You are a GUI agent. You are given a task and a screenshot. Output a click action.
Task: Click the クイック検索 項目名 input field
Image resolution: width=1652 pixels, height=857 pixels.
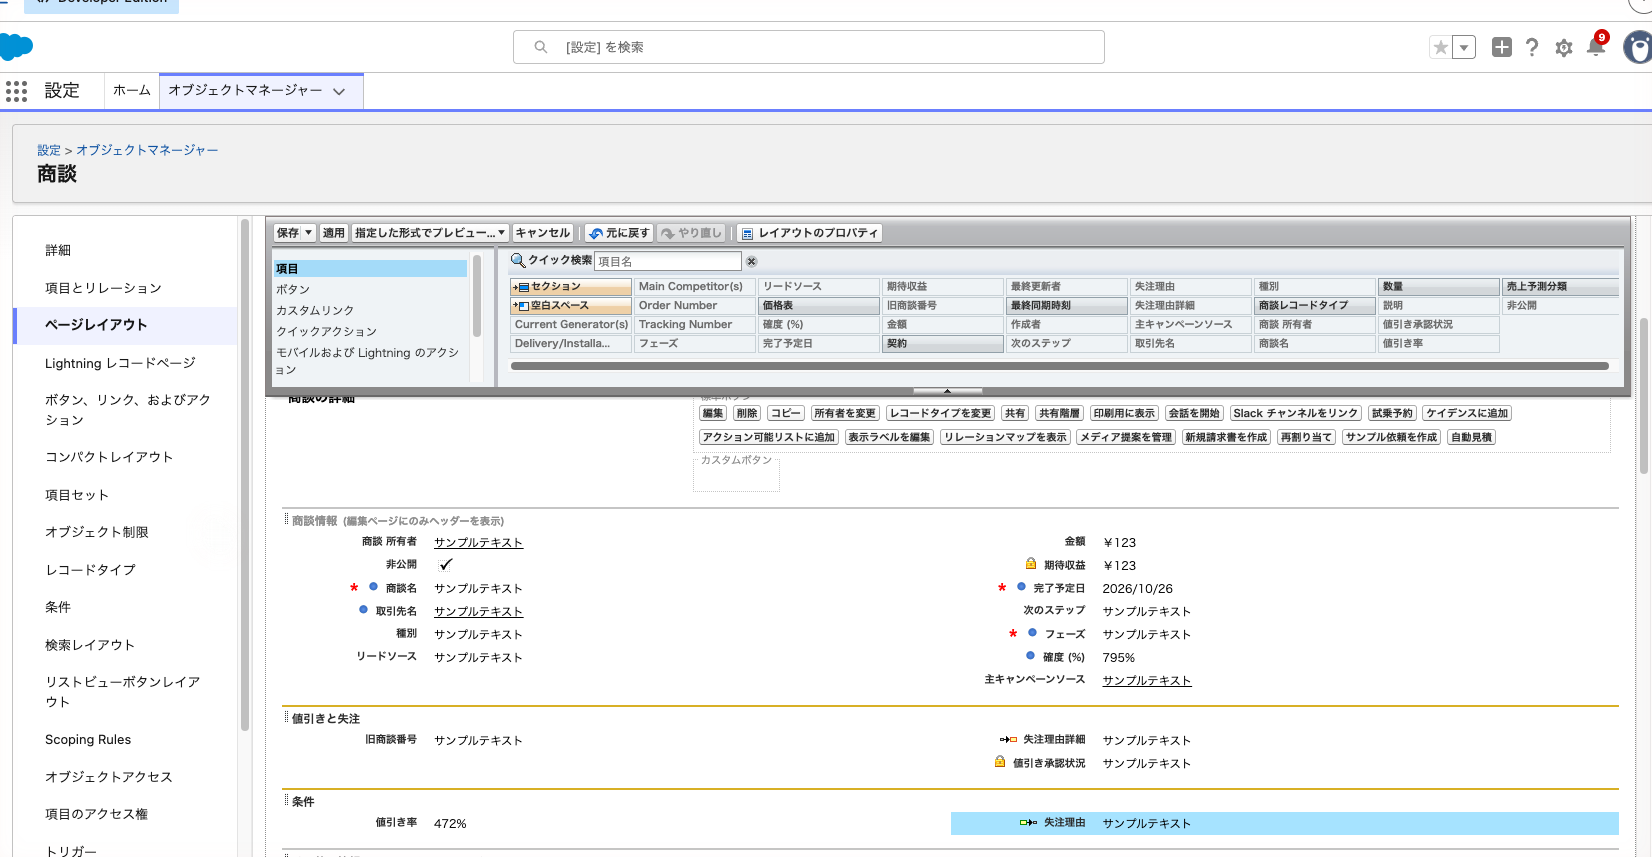[668, 261]
